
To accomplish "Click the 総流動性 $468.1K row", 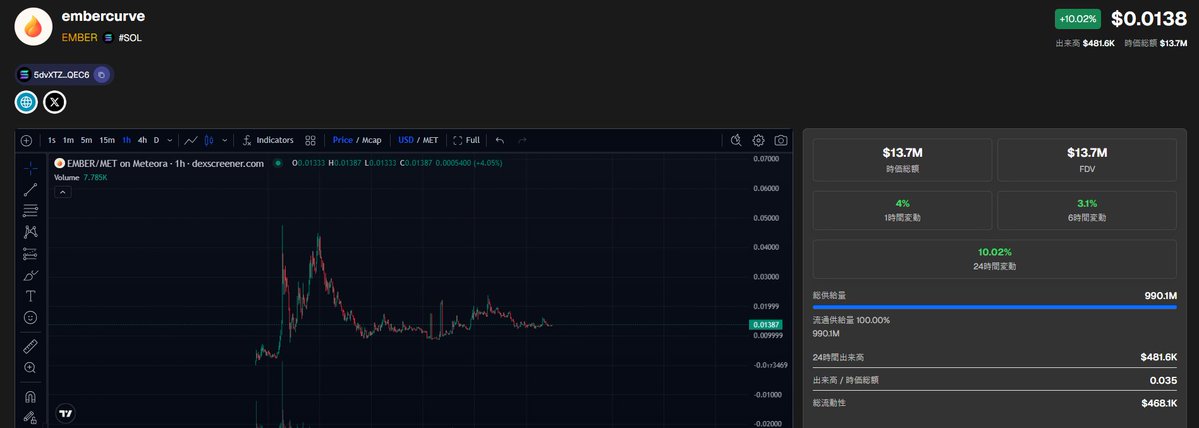I will pos(995,403).
